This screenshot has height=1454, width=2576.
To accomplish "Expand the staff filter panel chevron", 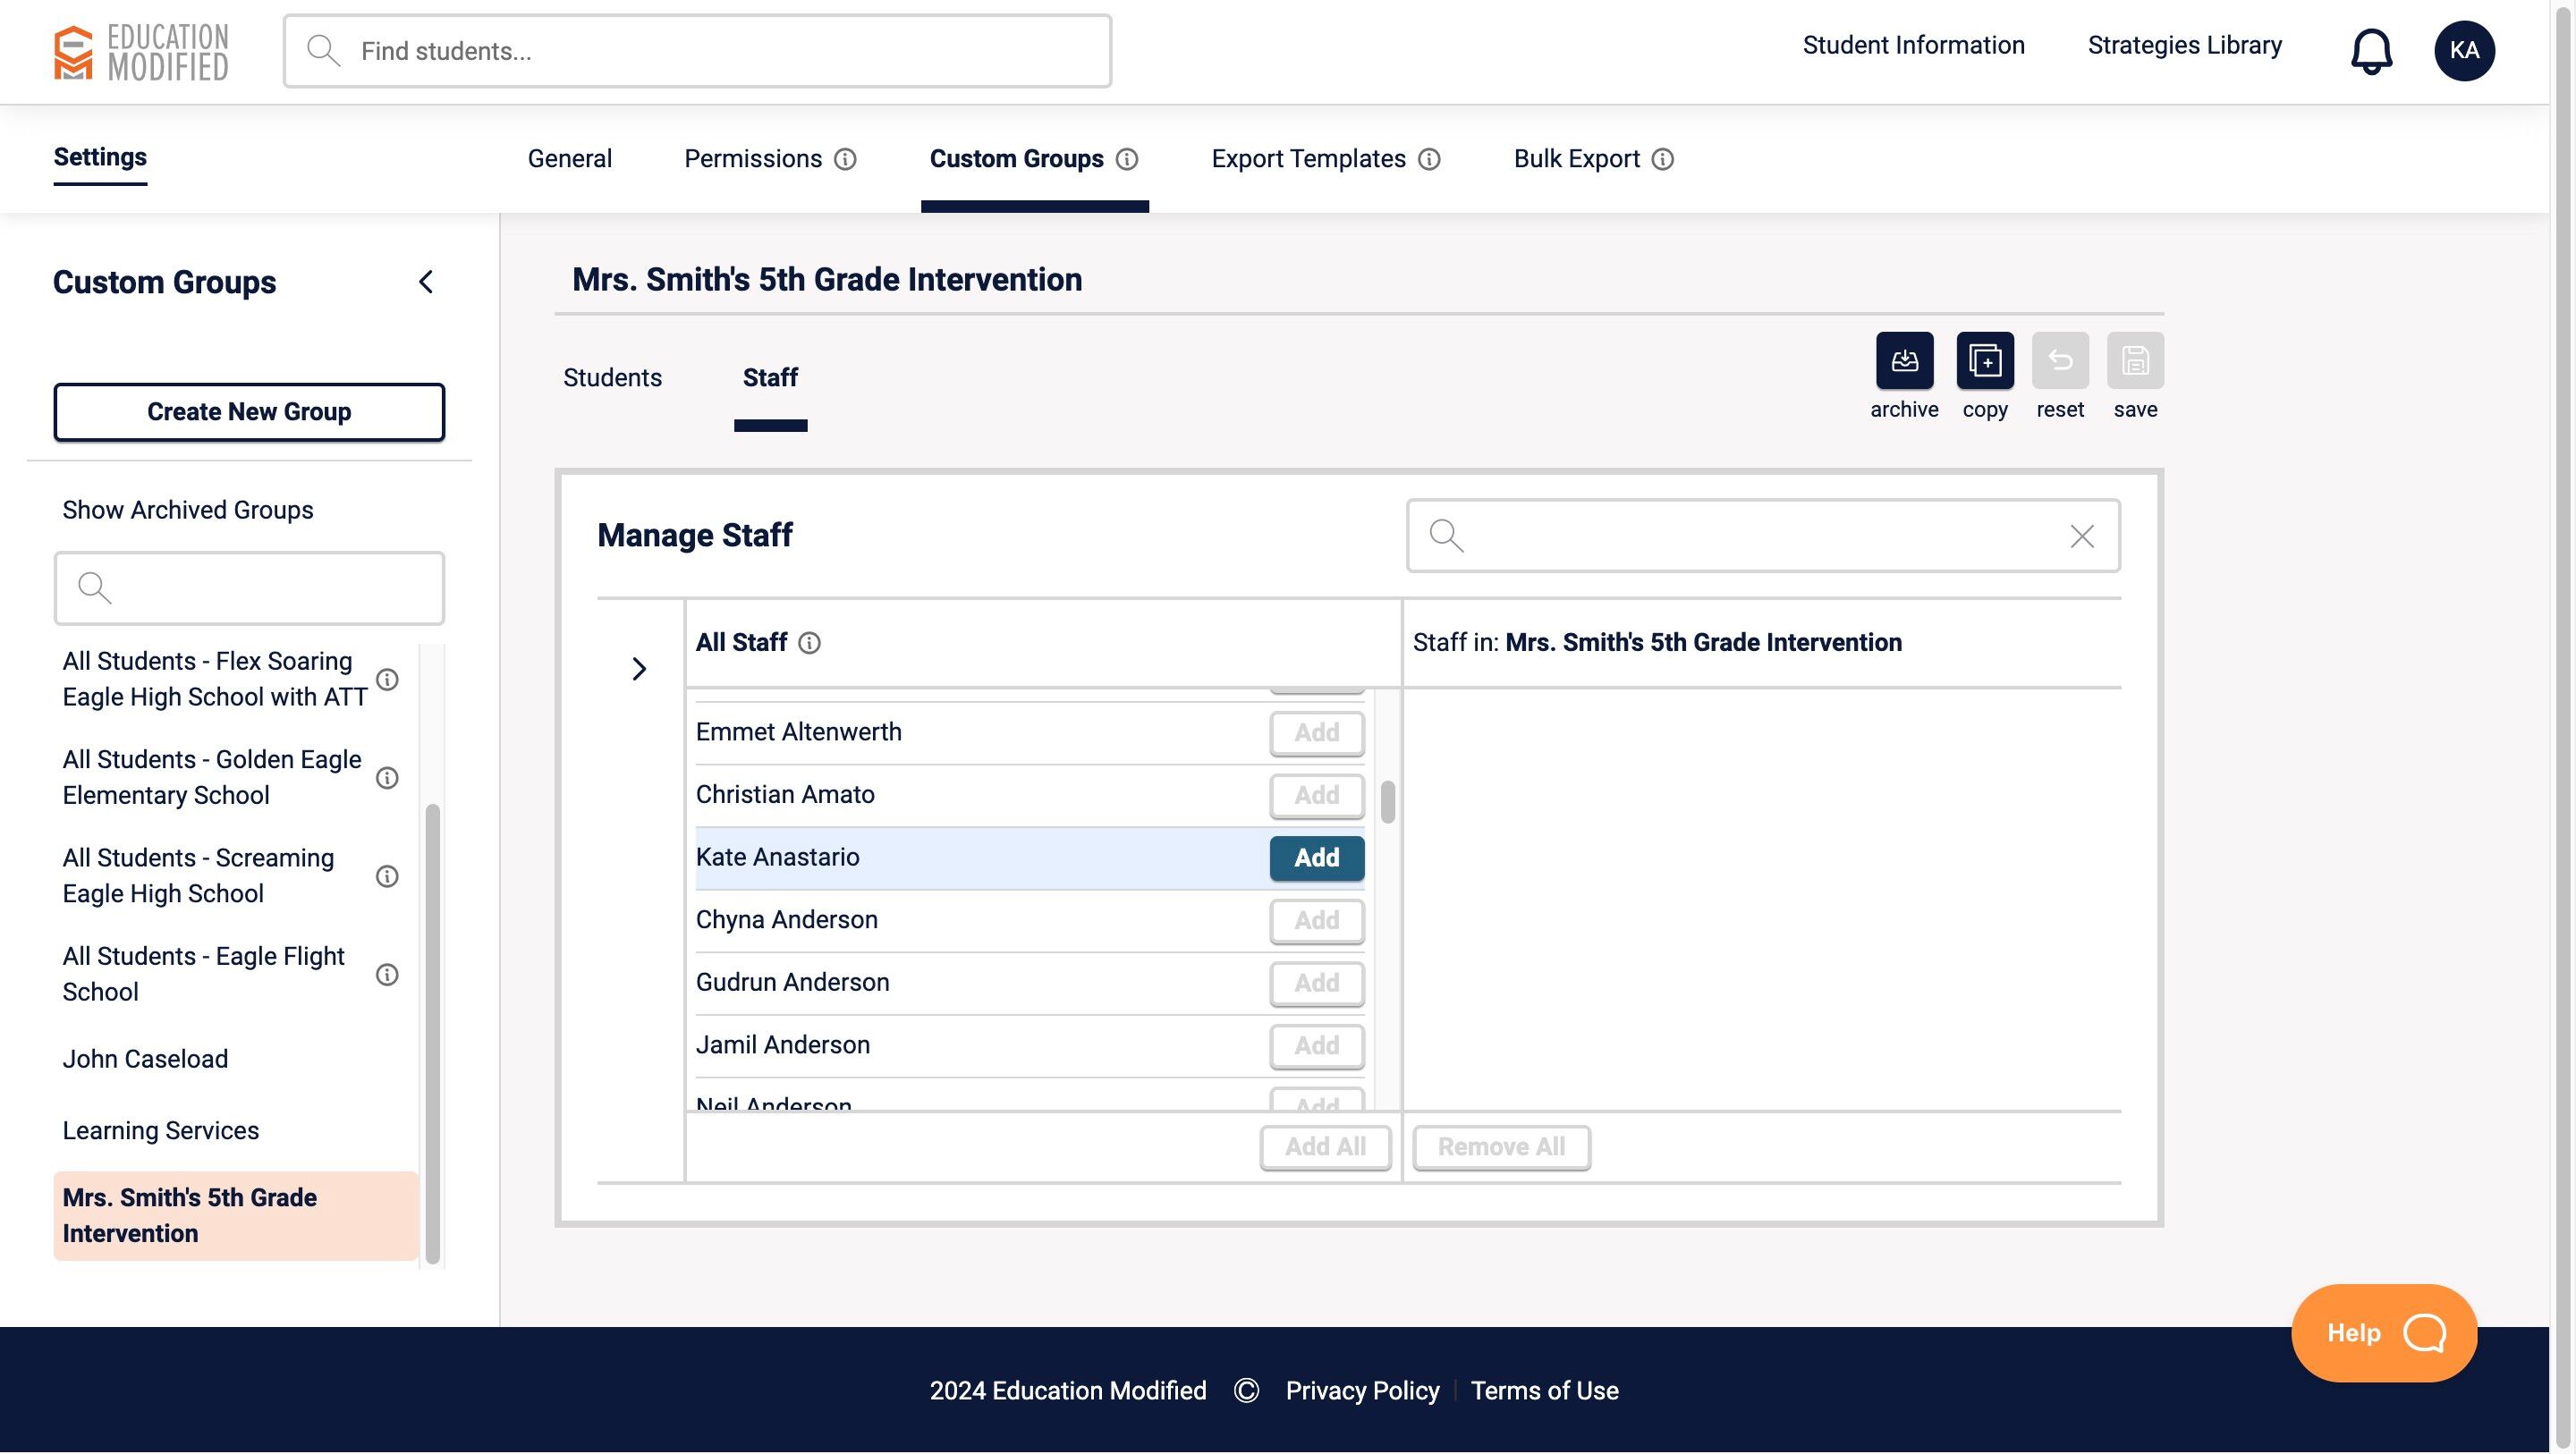I will 639,669.
